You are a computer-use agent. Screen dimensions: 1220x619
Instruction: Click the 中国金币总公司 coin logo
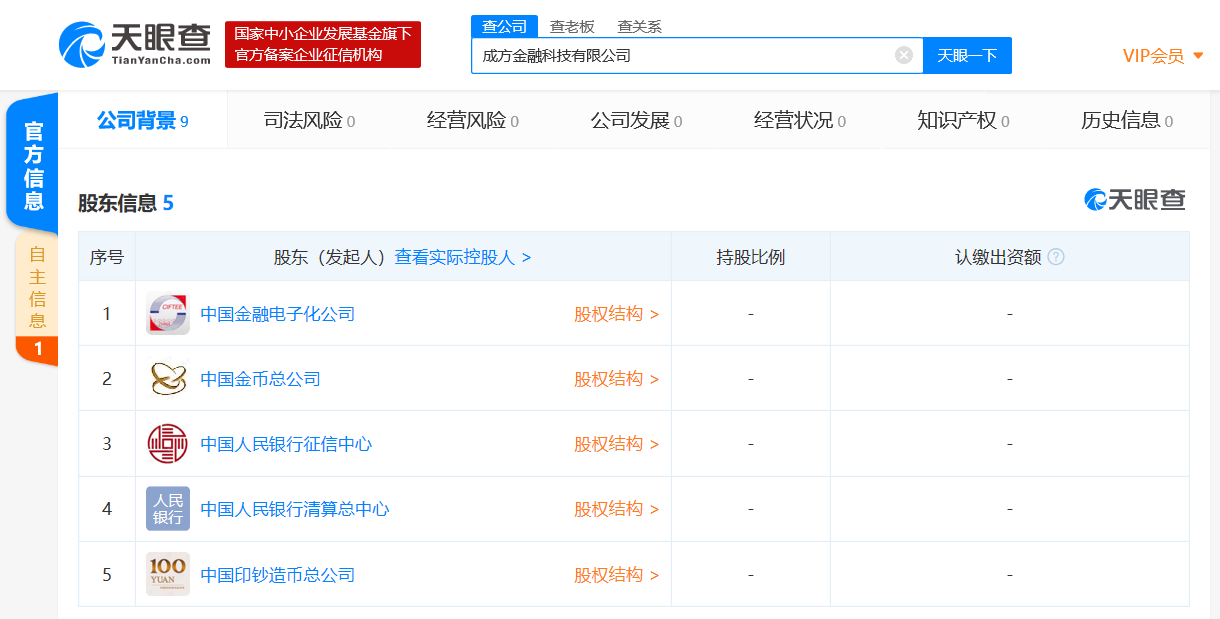[167, 378]
